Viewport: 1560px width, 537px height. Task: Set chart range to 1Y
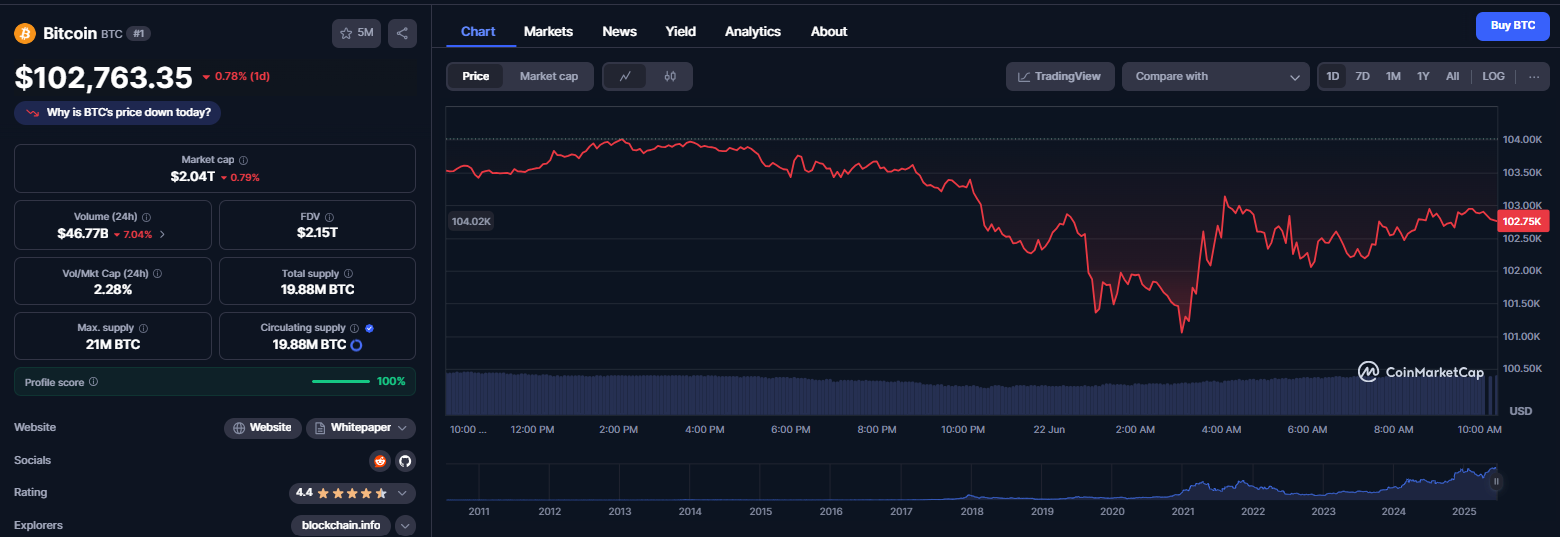1423,76
